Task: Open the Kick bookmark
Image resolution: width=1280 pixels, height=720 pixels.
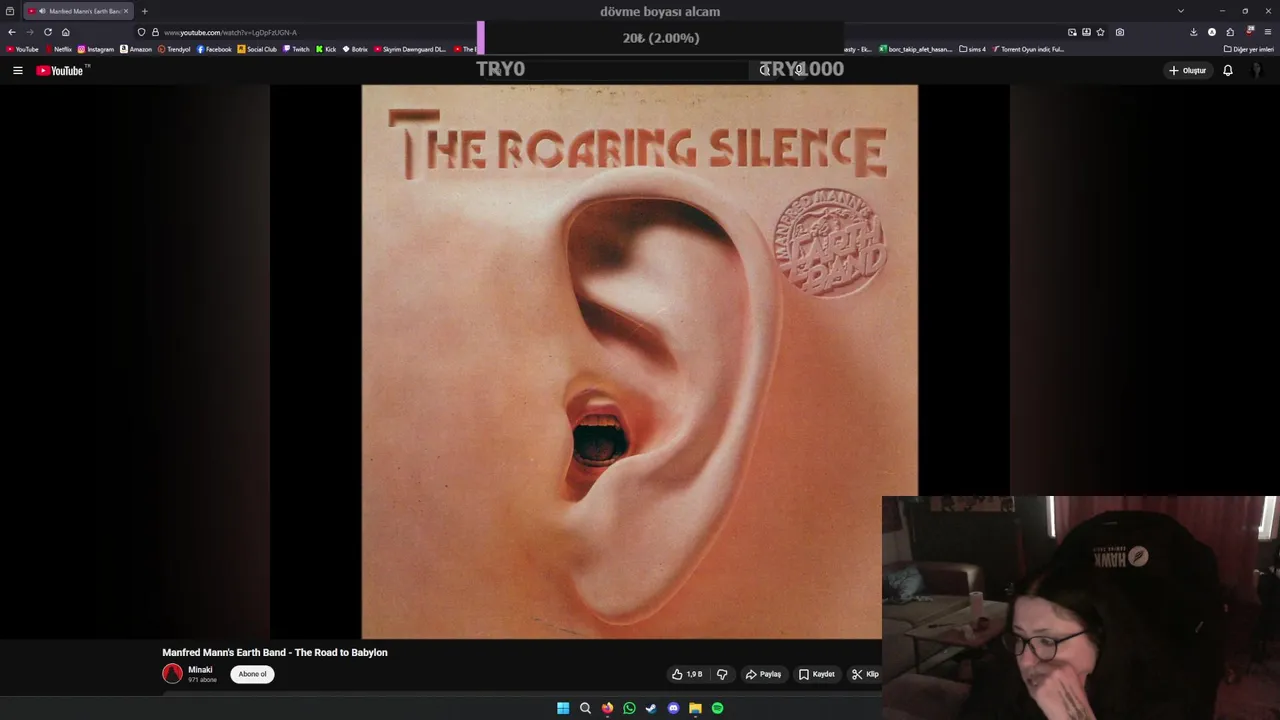Action: tap(326, 49)
